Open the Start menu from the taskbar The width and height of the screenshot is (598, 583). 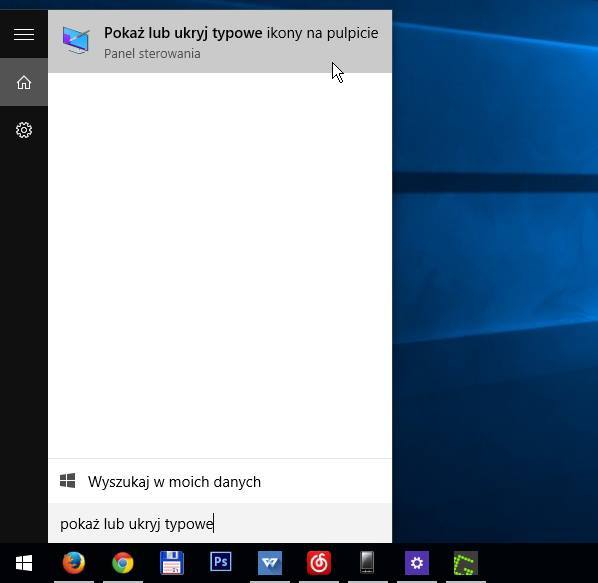click(24, 563)
